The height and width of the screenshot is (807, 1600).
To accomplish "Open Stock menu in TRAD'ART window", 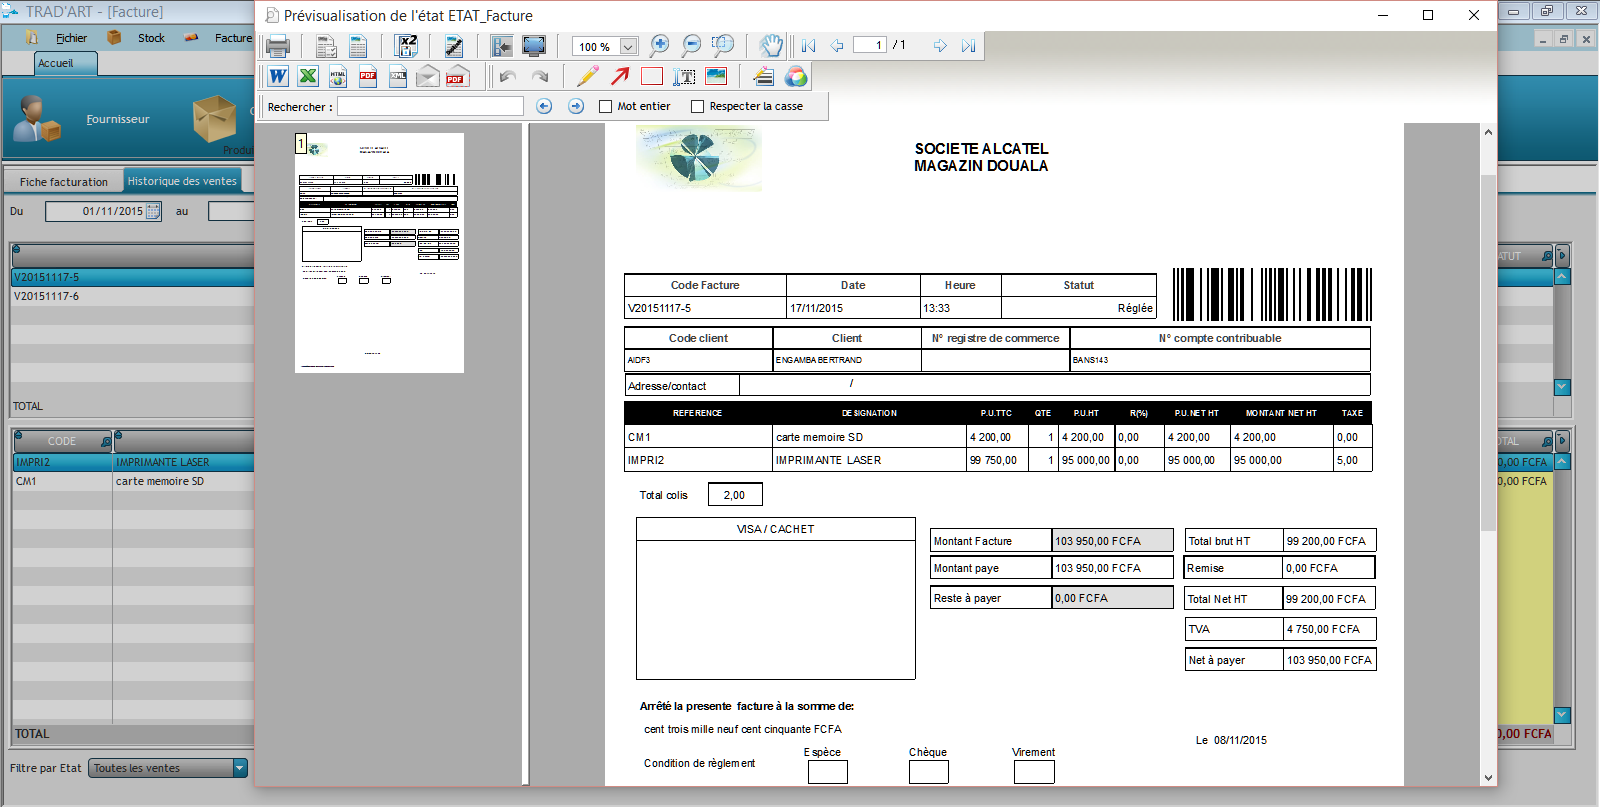I will coord(151,38).
